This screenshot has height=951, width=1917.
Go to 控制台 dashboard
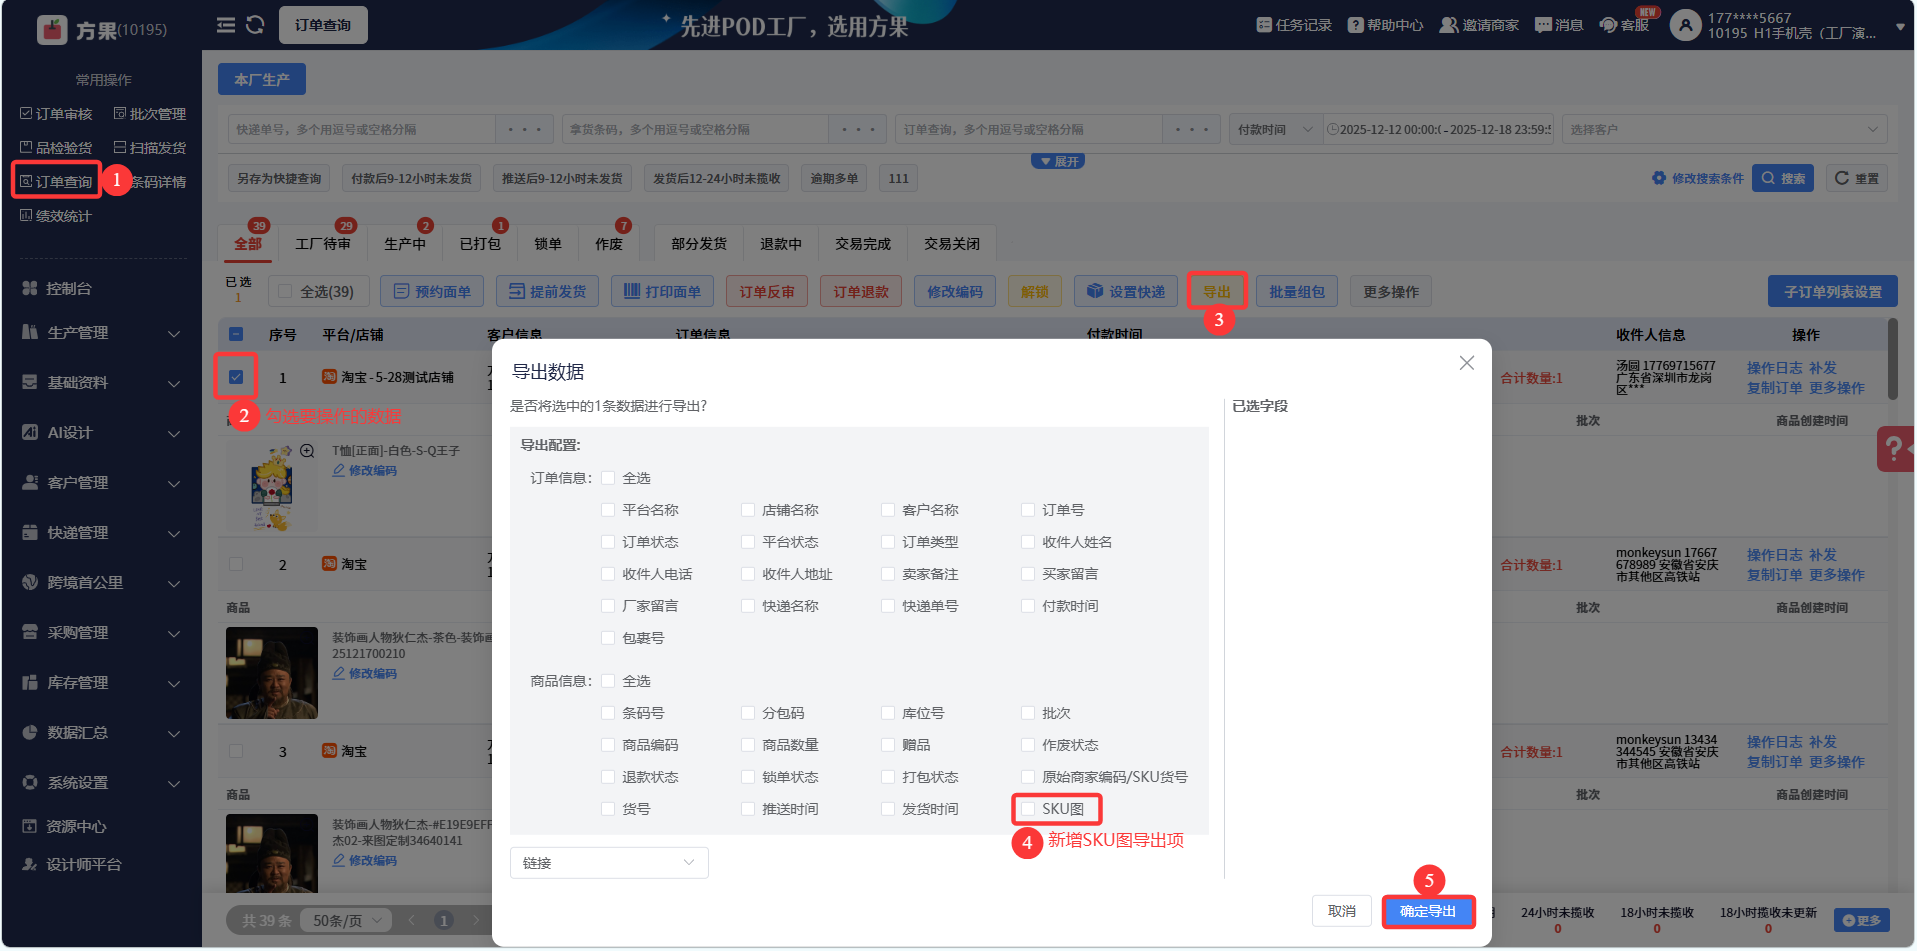pos(58,288)
